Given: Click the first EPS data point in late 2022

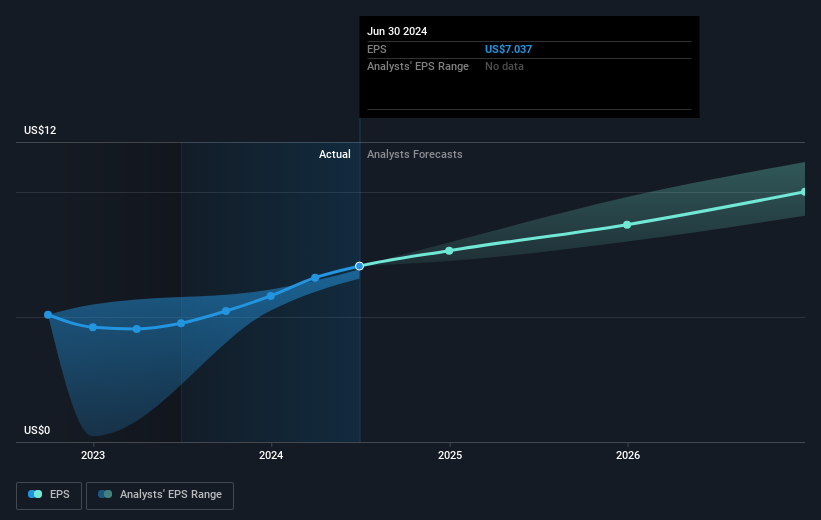Looking at the screenshot, I should [48, 315].
